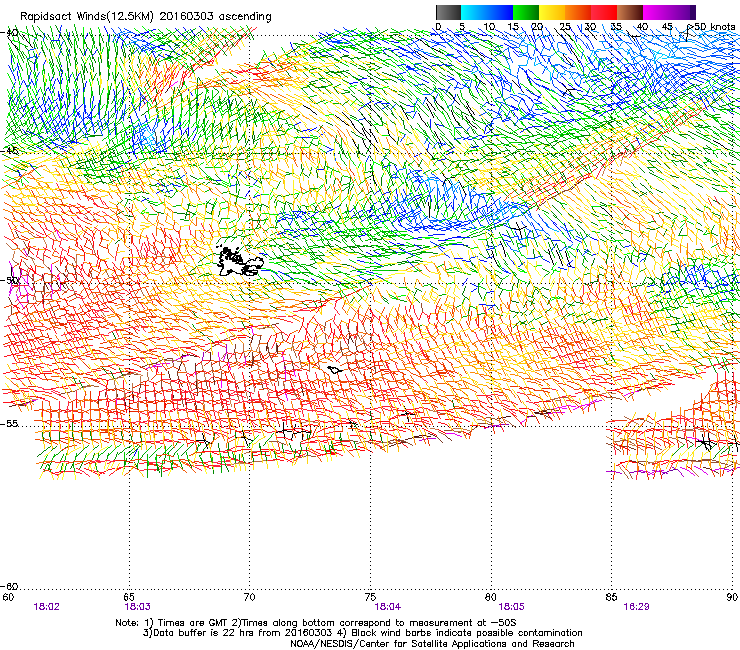Click the magenta-purple 40-50 knots legend swatch

669,12
